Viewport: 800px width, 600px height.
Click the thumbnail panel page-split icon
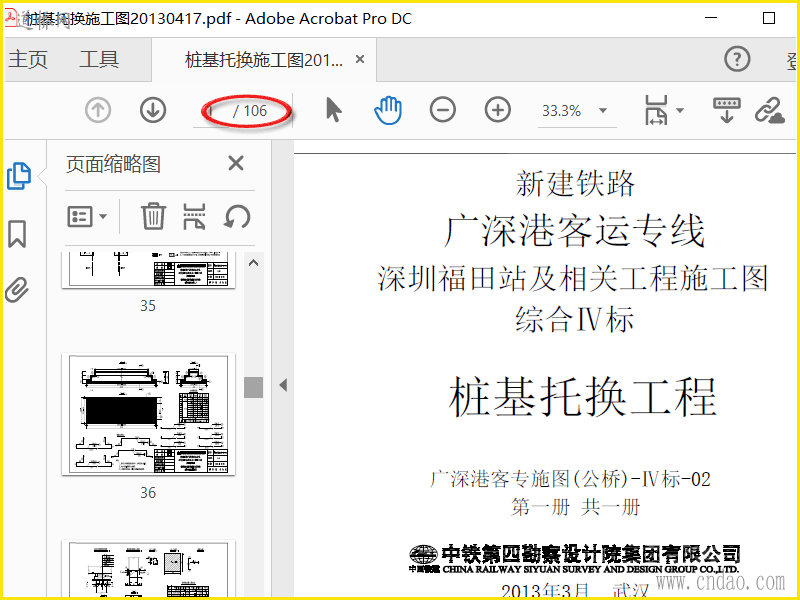[194, 217]
